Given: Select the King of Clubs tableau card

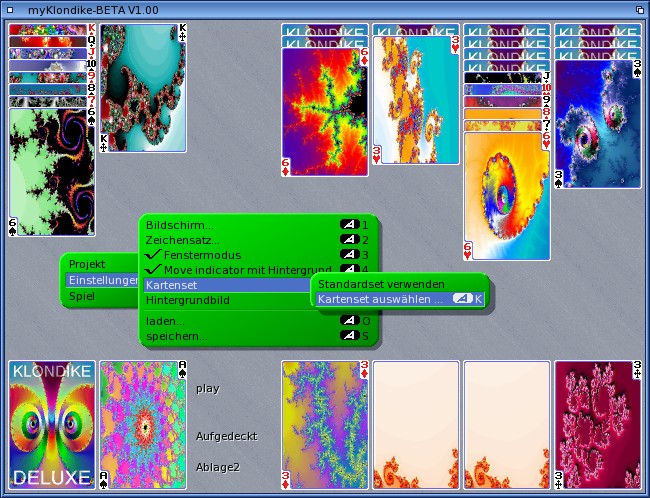Looking at the screenshot, I should 143,88.
